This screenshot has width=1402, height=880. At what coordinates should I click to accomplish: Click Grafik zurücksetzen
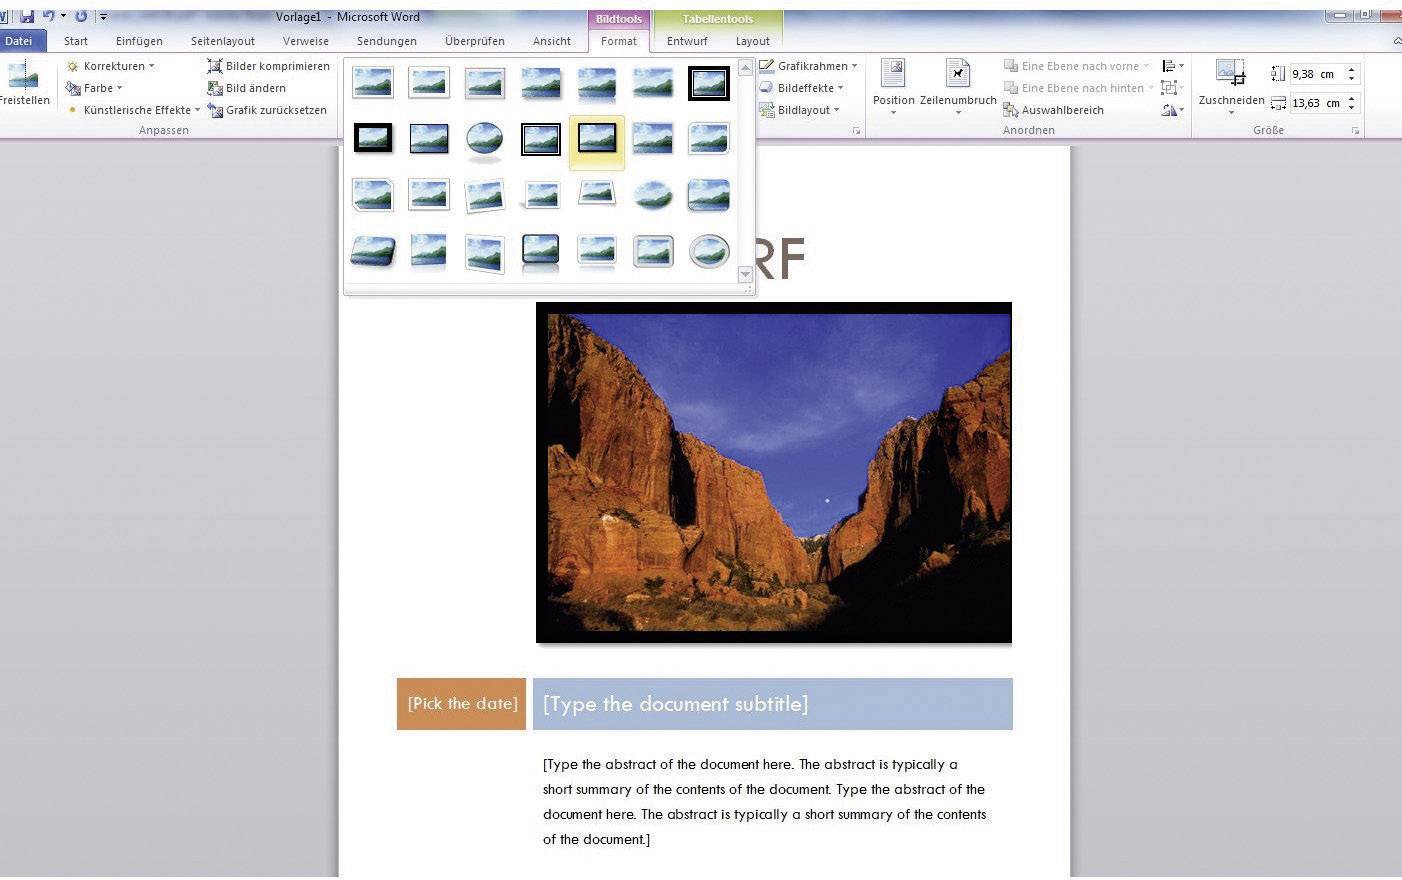tap(266, 110)
